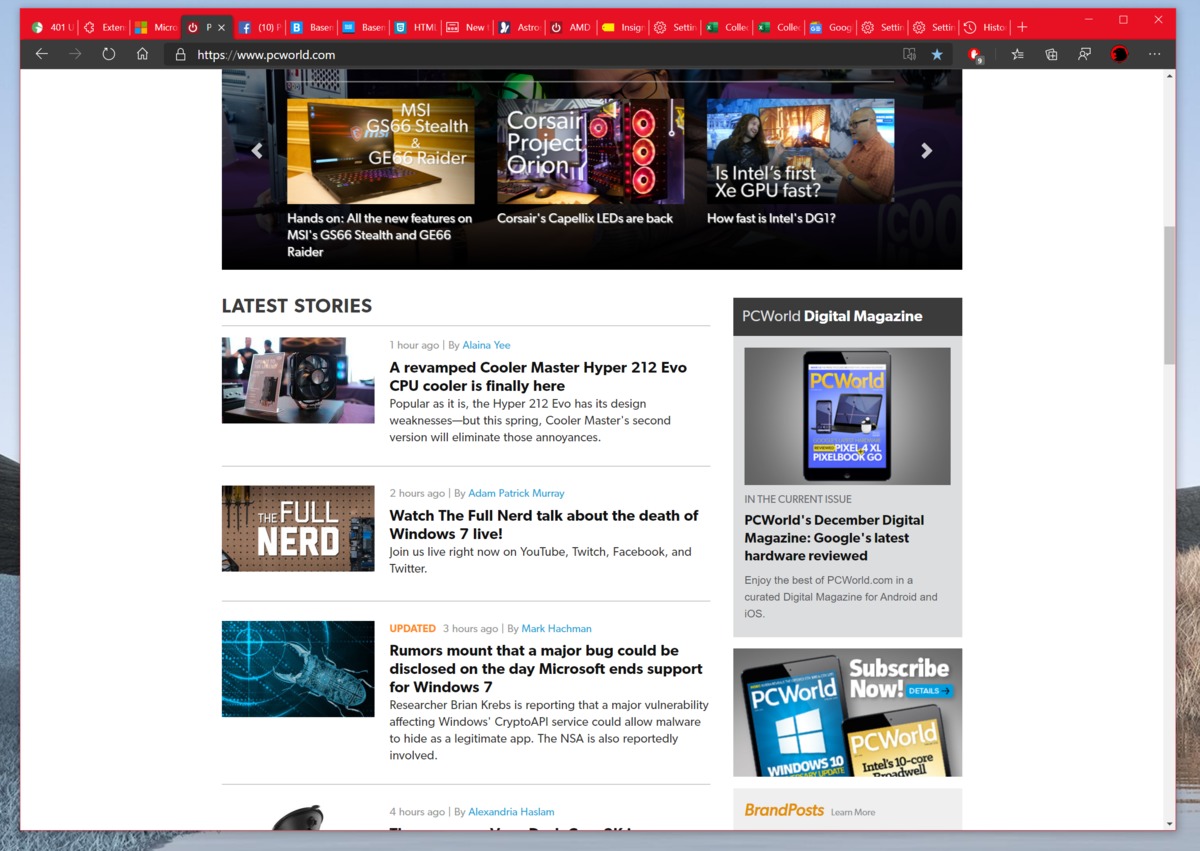Screen dimensions: 1200x851
Task: Click the blue favorite star icon
Action: [937, 55]
